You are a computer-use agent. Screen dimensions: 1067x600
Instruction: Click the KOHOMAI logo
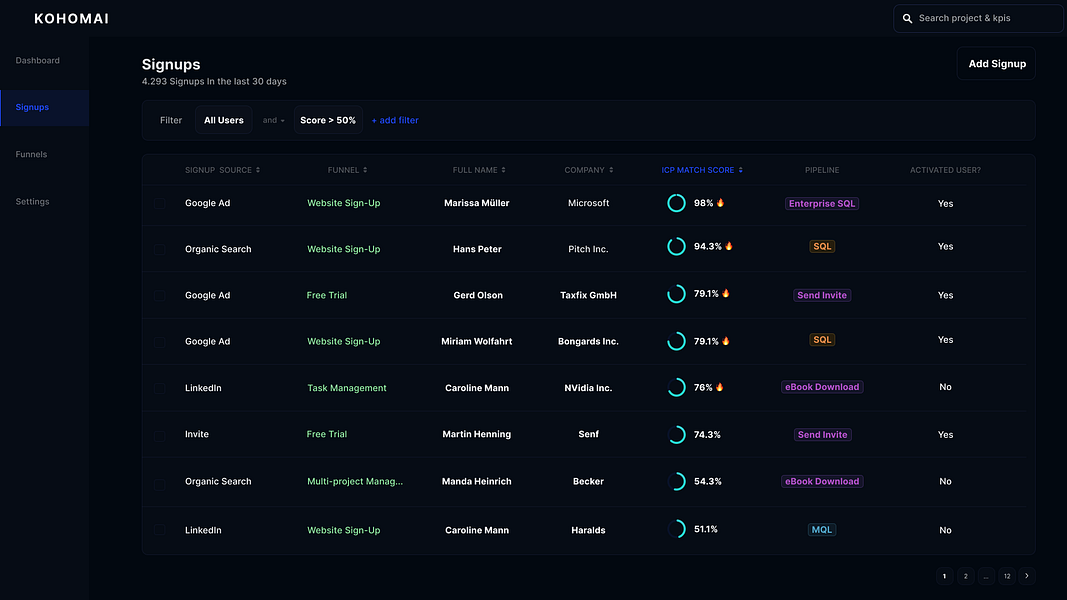tap(71, 18)
